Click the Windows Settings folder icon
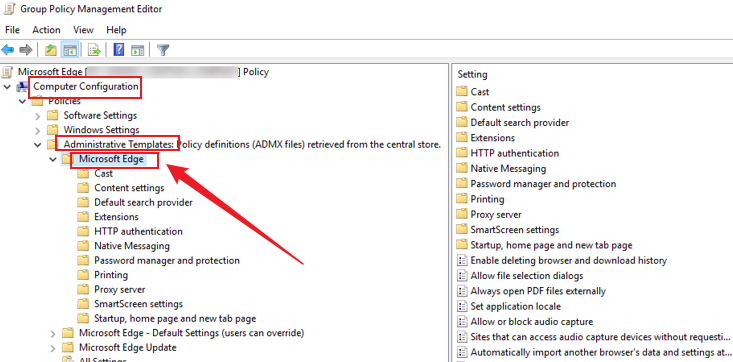This screenshot has width=733, height=362. [x=52, y=130]
